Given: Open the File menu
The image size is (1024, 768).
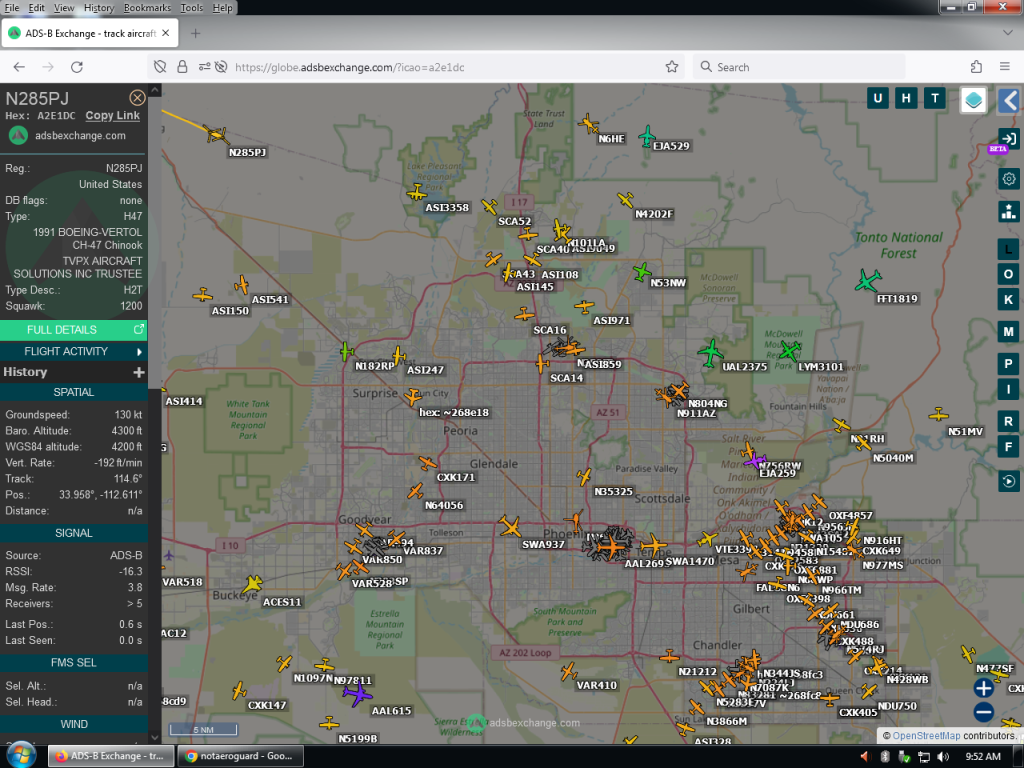Looking at the screenshot, I should tap(12, 8).
